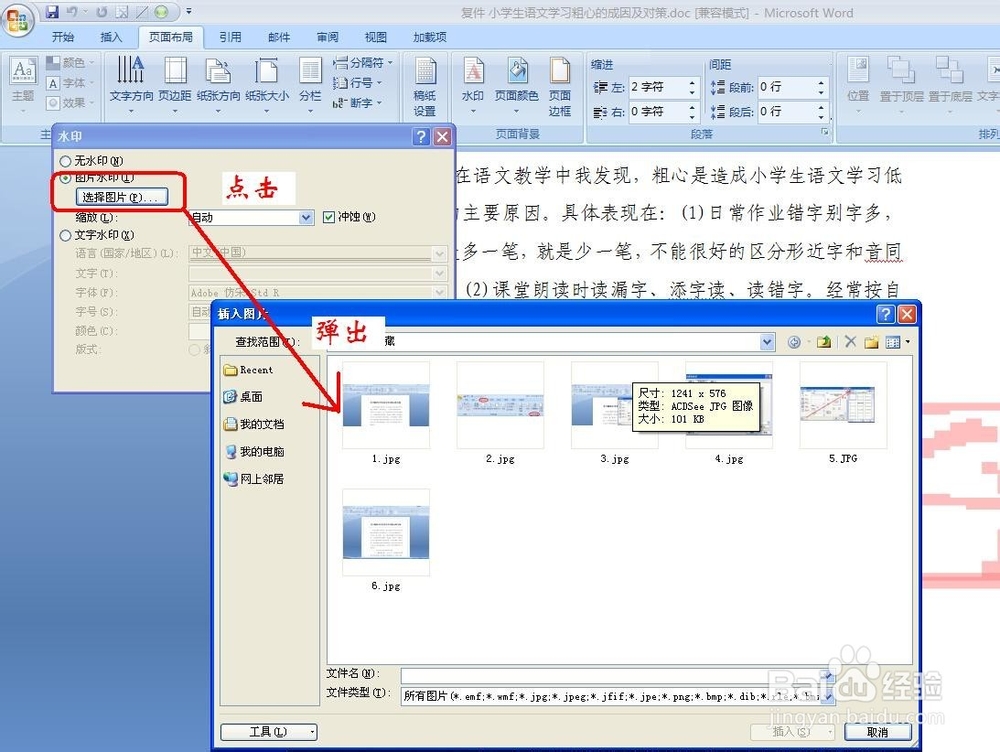Switch to the 加载项 ribbon tab
This screenshot has width=1000, height=752.
tap(430, 37)
